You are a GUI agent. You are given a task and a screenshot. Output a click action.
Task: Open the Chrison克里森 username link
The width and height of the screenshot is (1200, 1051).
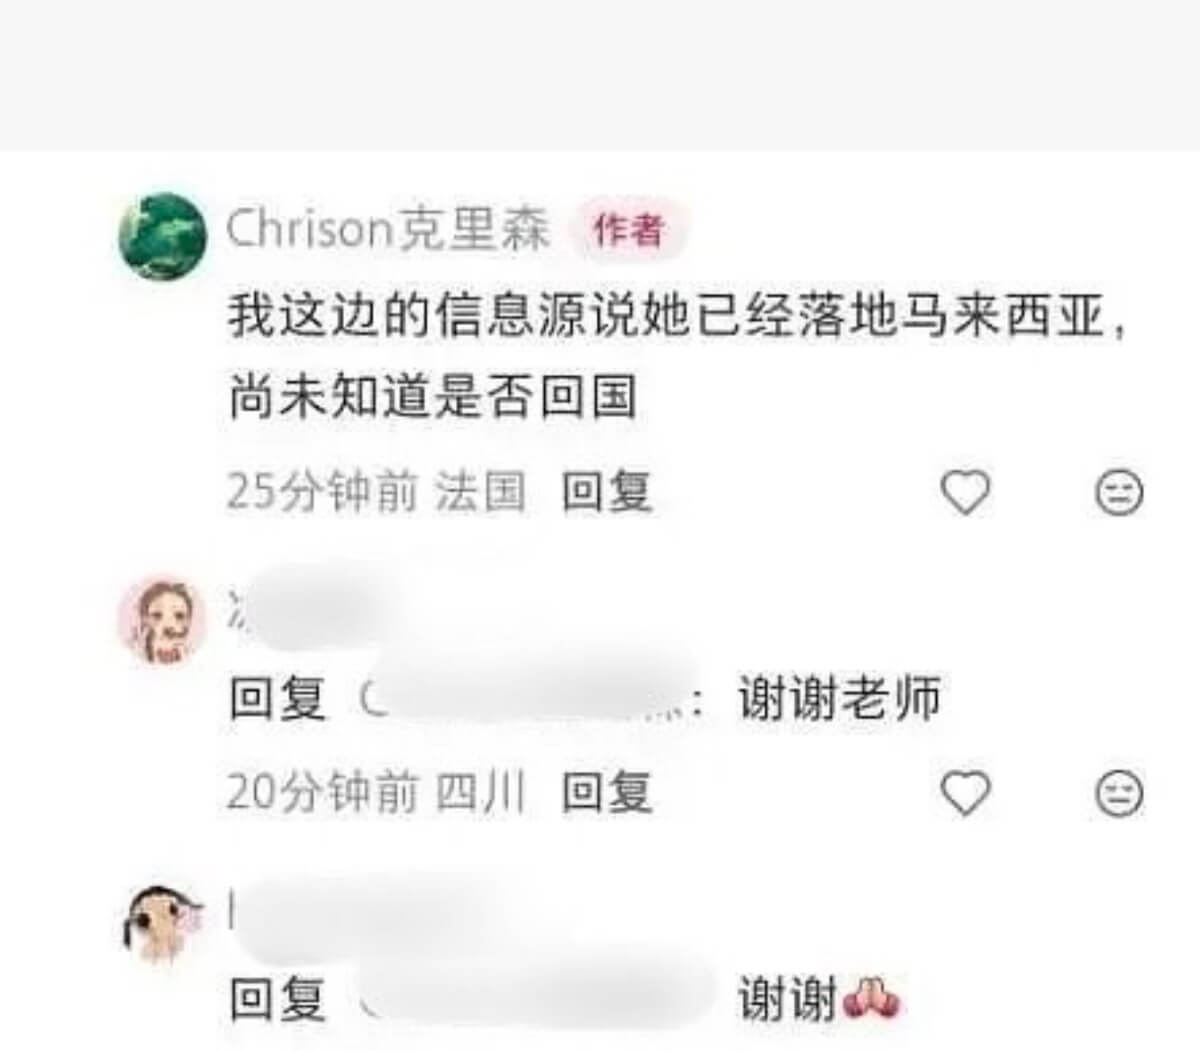[388, 229]
